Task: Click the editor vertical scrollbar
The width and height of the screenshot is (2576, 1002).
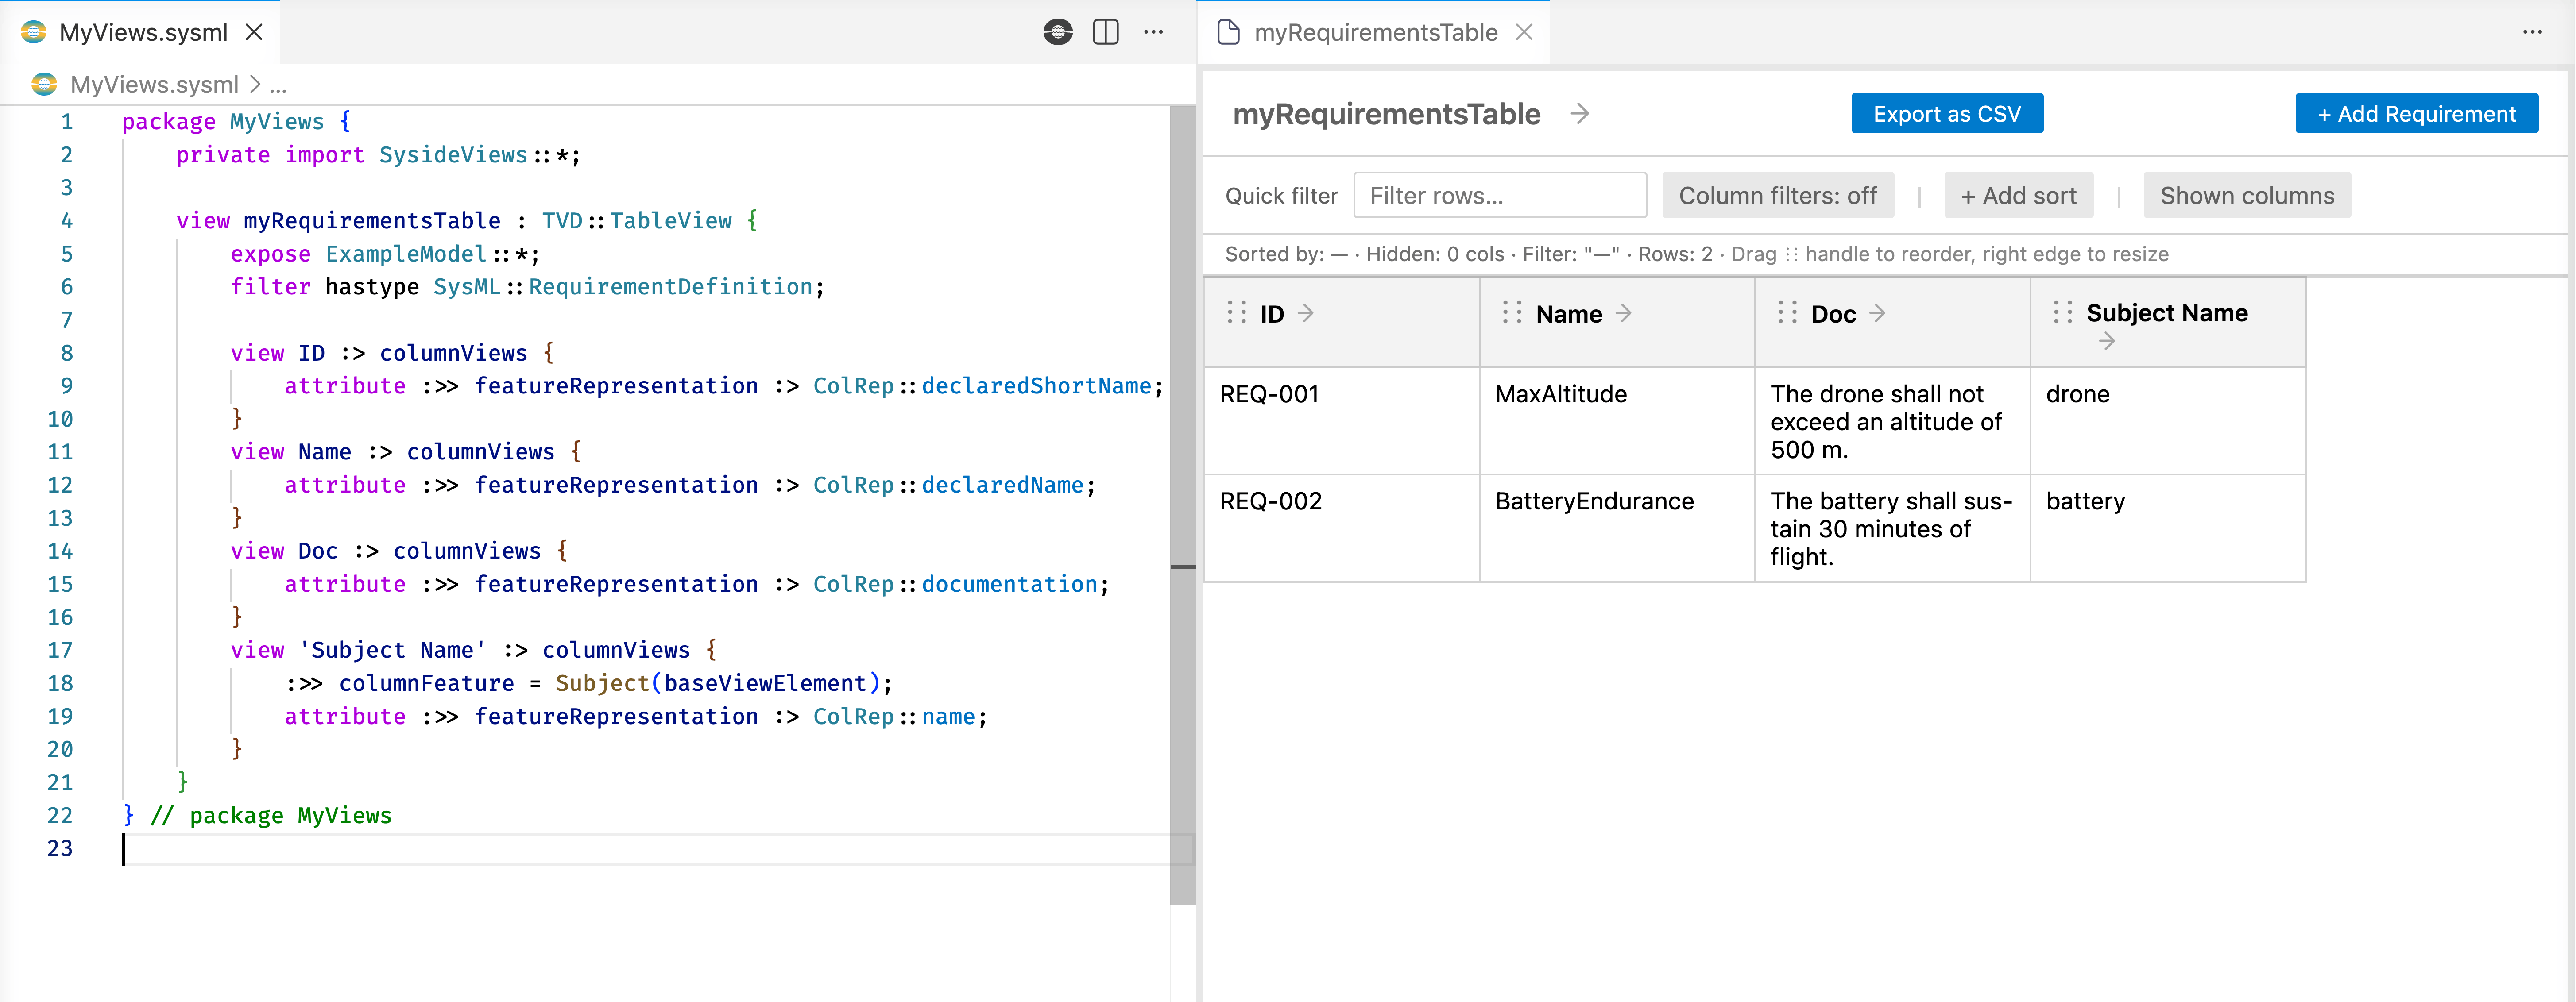Action: 1182,505
